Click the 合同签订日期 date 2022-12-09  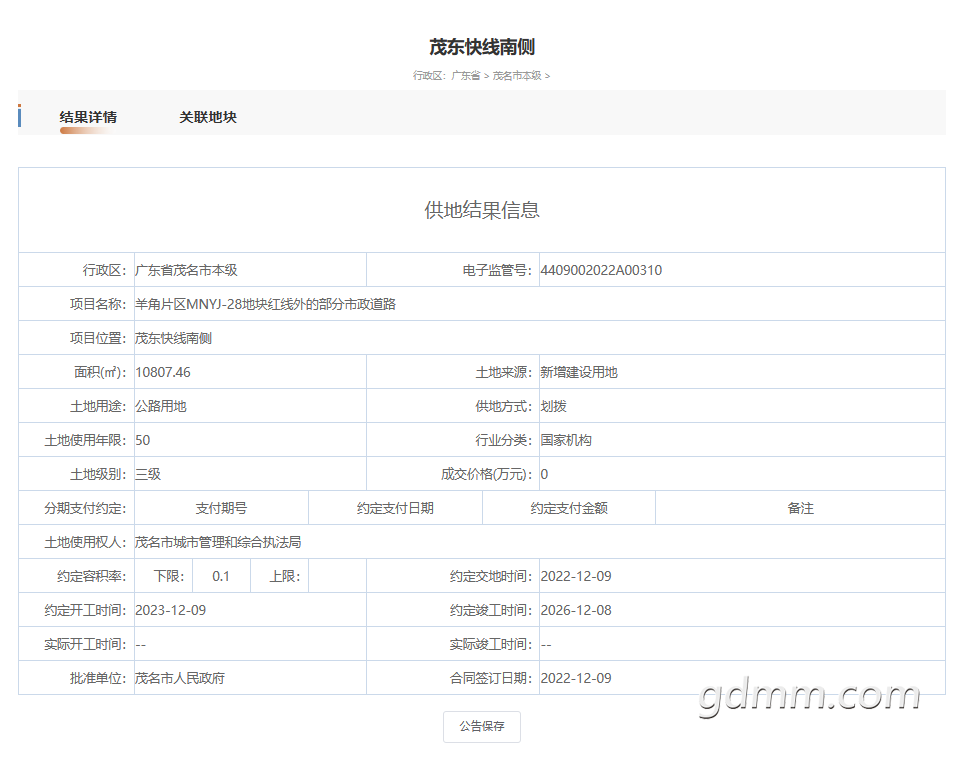576,678
